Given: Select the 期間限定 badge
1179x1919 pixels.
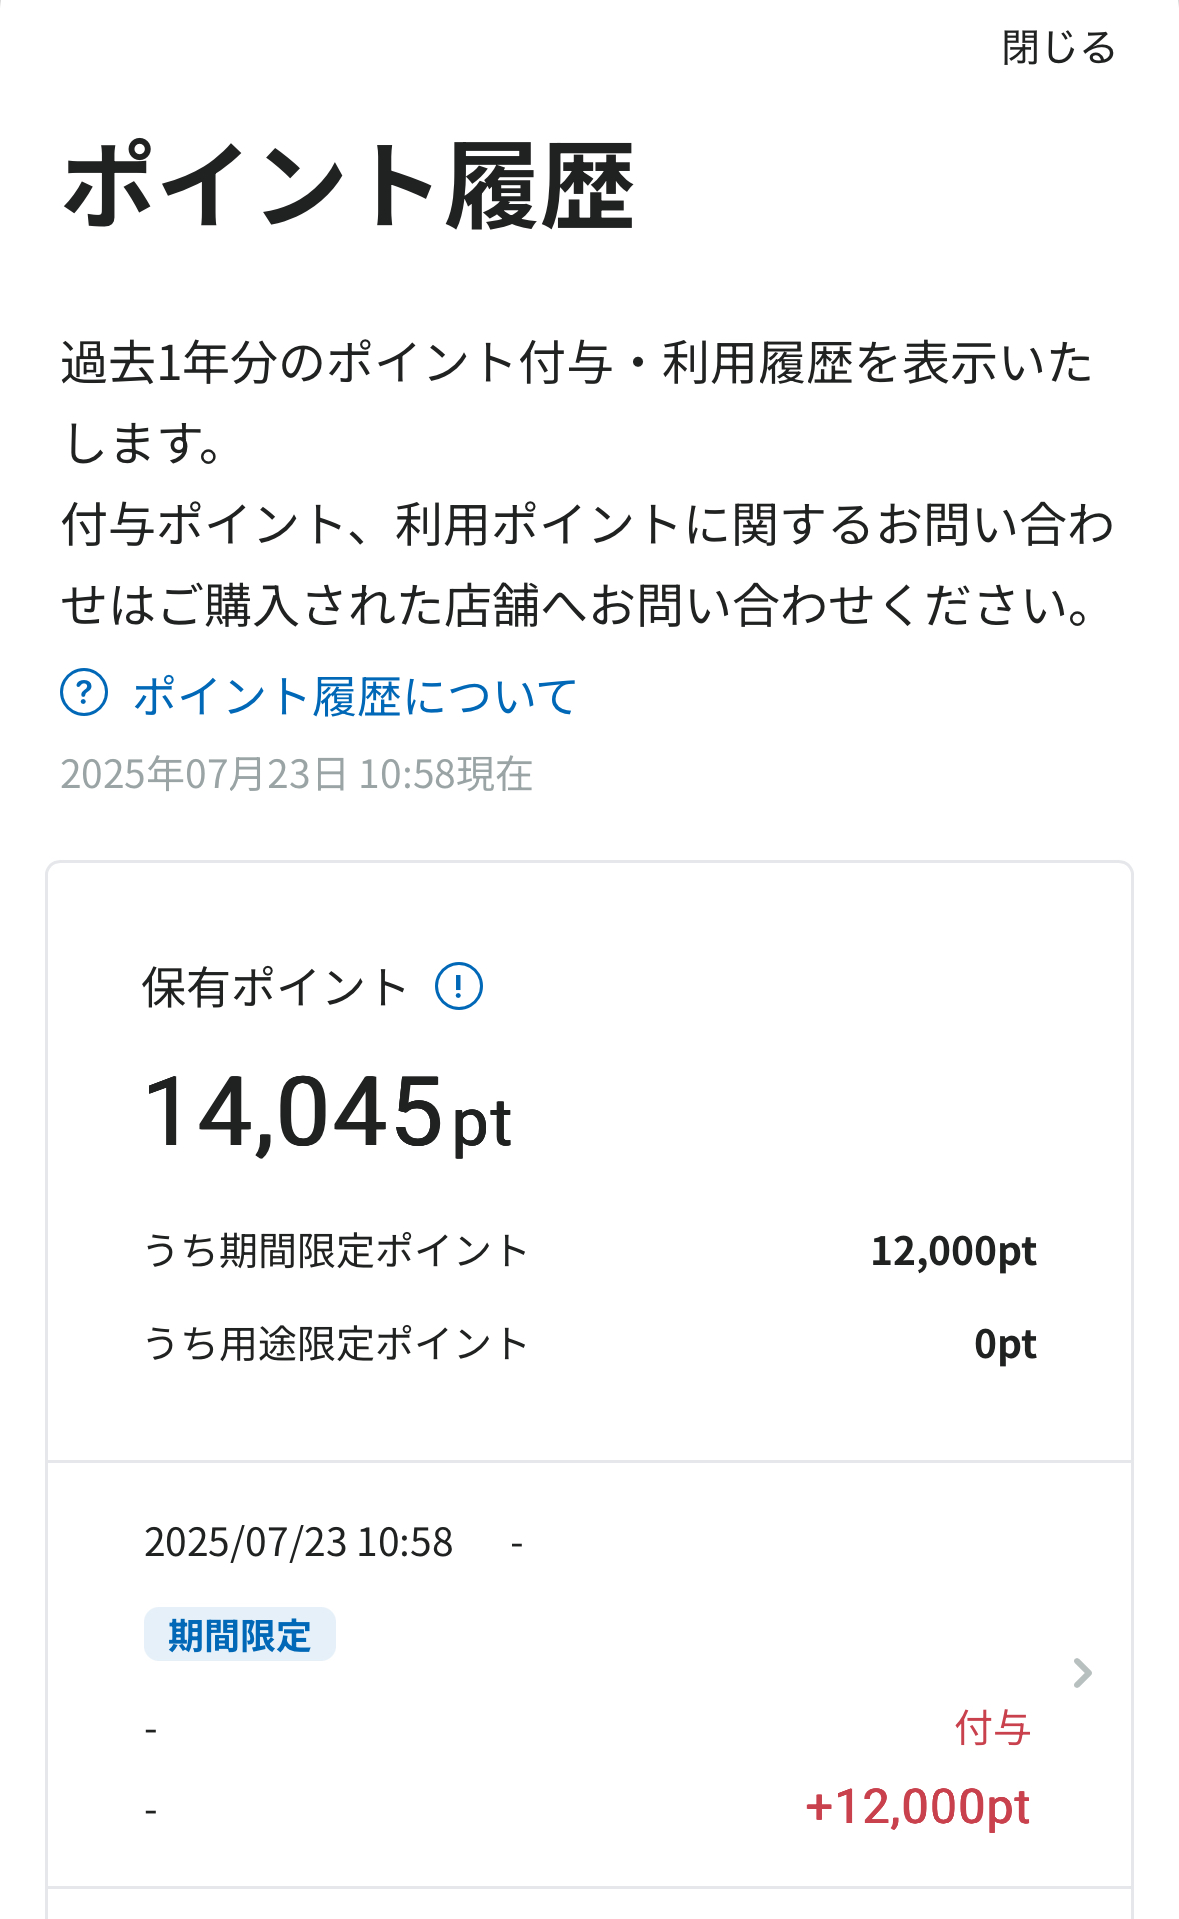Looking at the screenshot, I should (x=239, y=1636).
